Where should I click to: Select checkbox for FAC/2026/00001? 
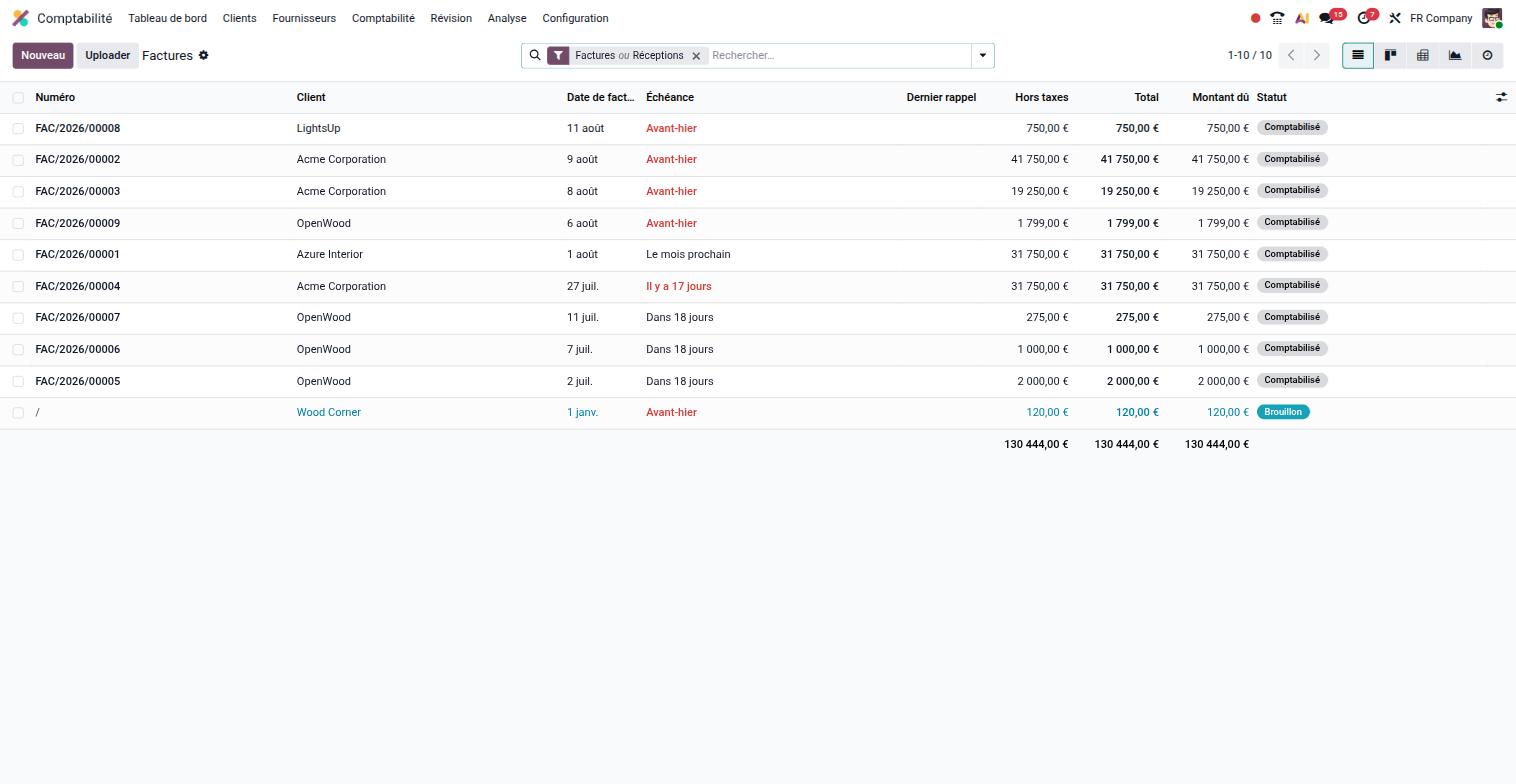tap(18, 254)
